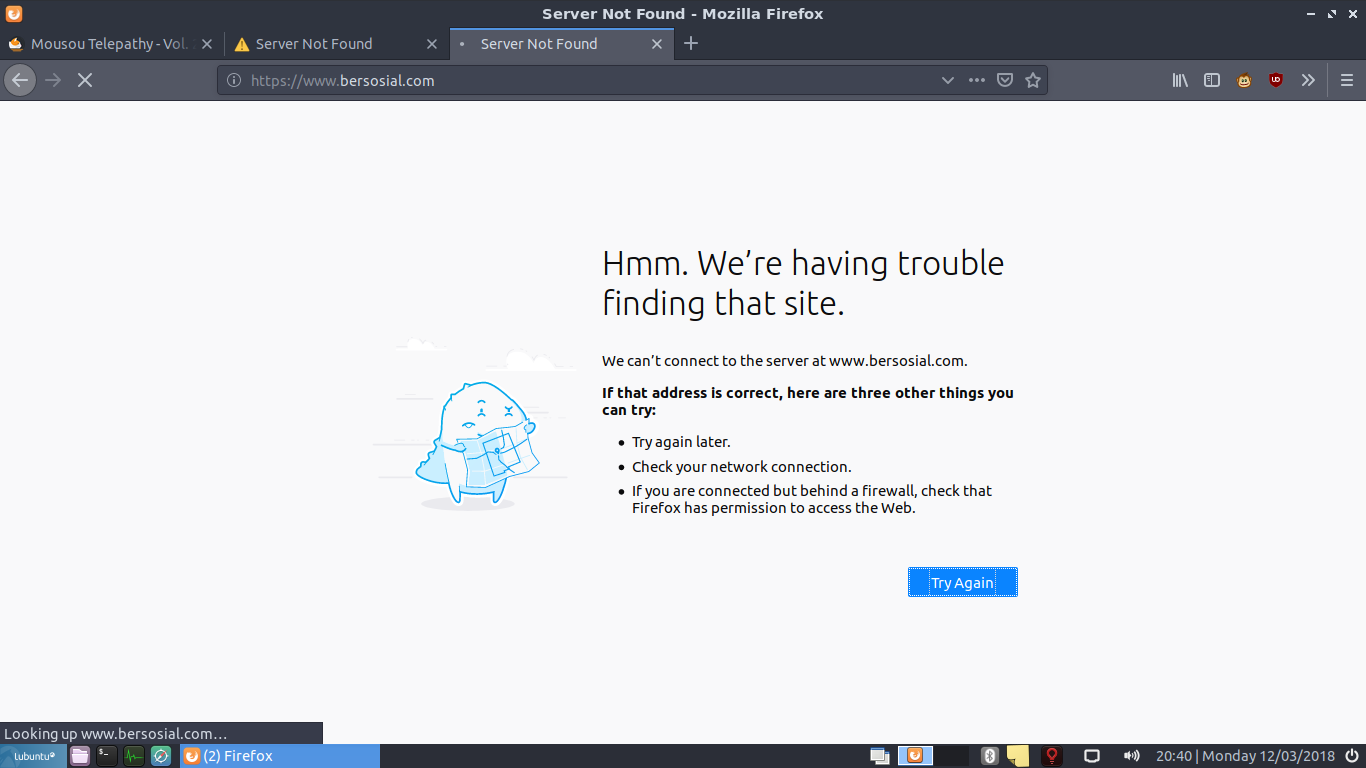This screenshot has height=768, width=1366.
Task: Switch to second workspace in pager
Action: coord(952,756)
